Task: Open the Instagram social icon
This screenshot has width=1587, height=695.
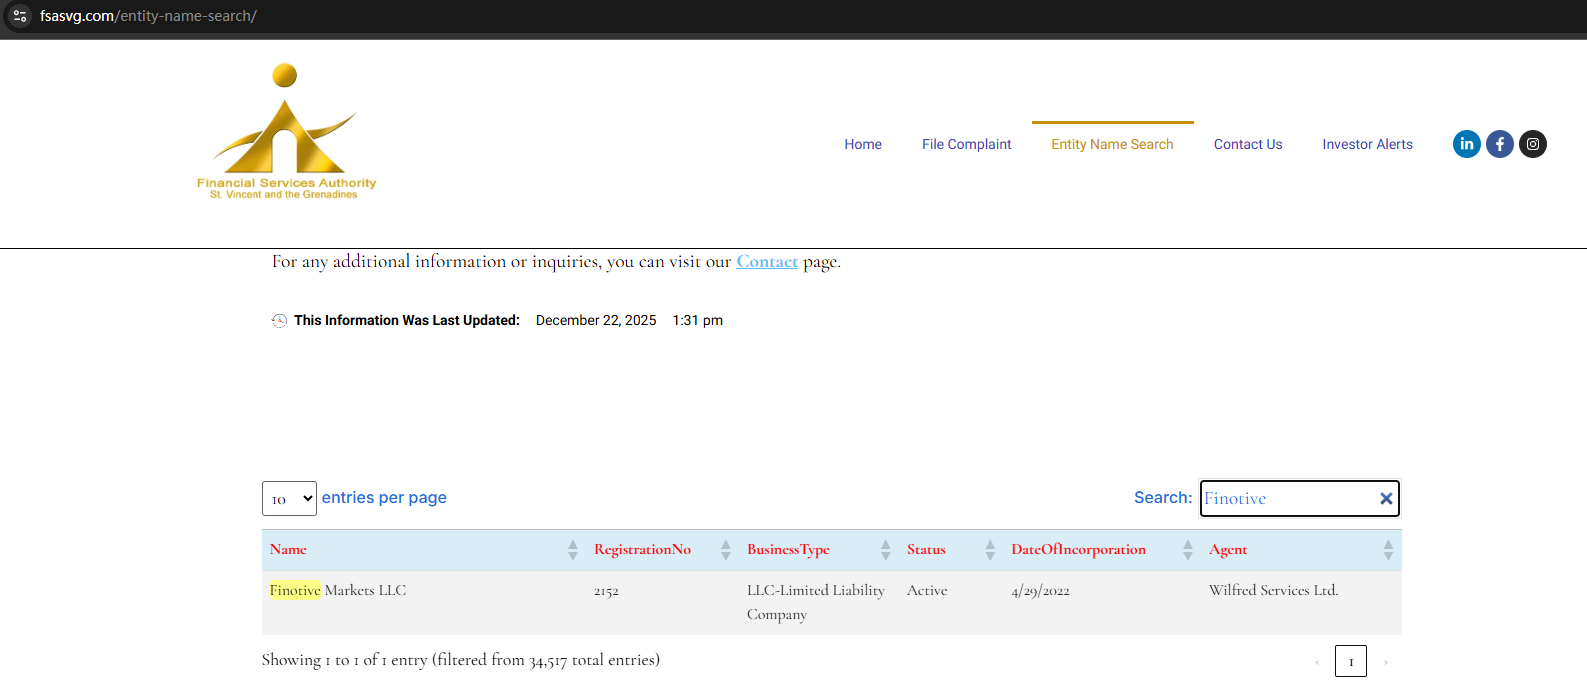Action: pos(1532,144)
